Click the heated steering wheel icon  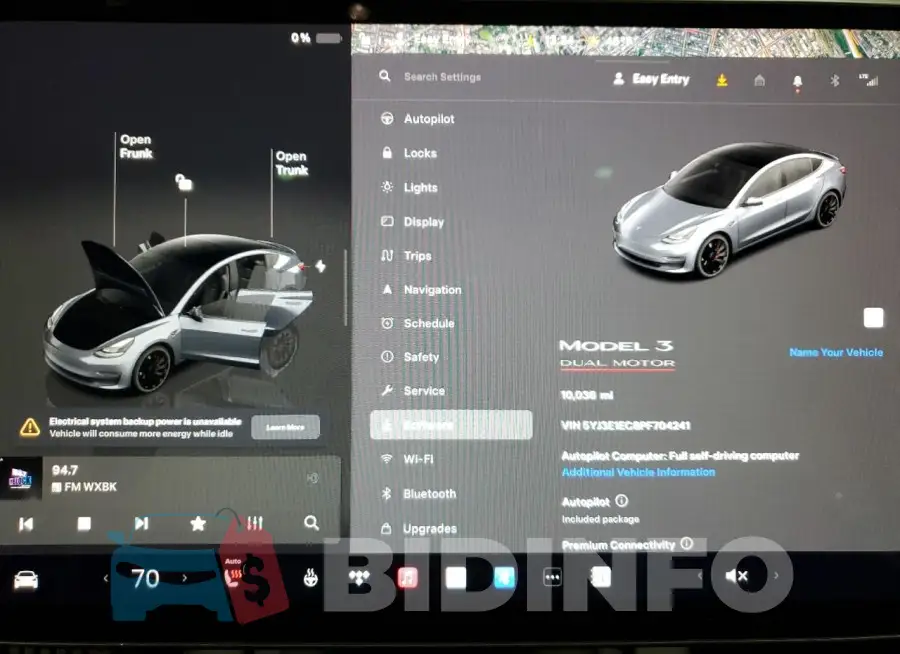pos(311,578)
